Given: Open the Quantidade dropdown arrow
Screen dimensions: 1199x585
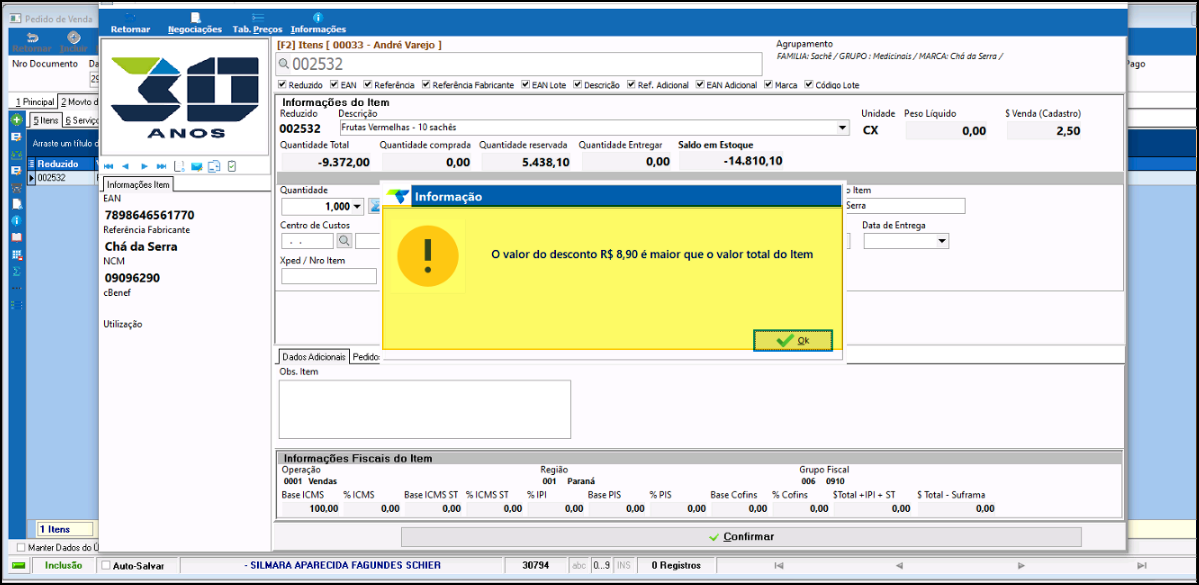Looking at the screenshot, I should (358, 206).
